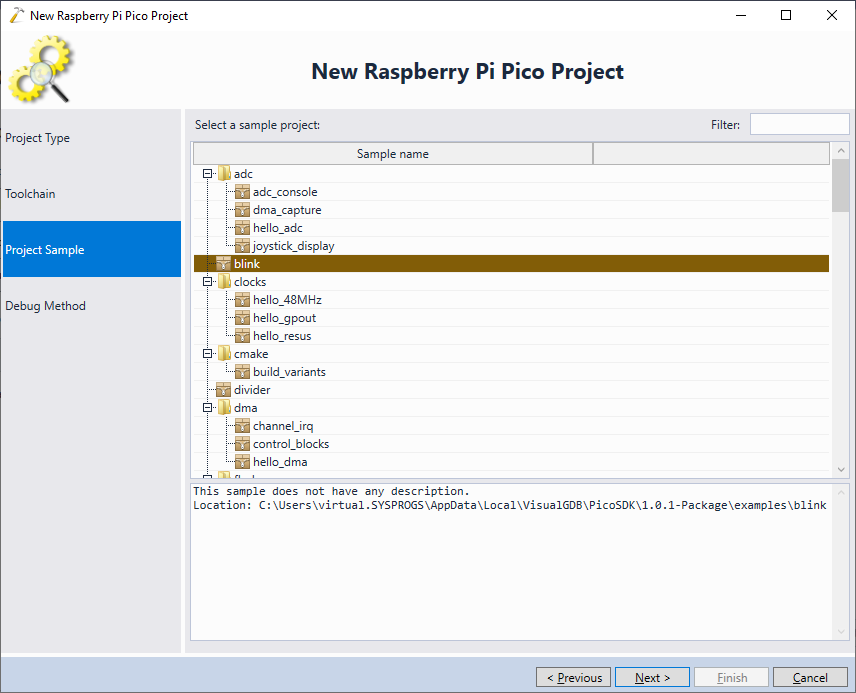Click the build_variants sample icon

point(243,372)
